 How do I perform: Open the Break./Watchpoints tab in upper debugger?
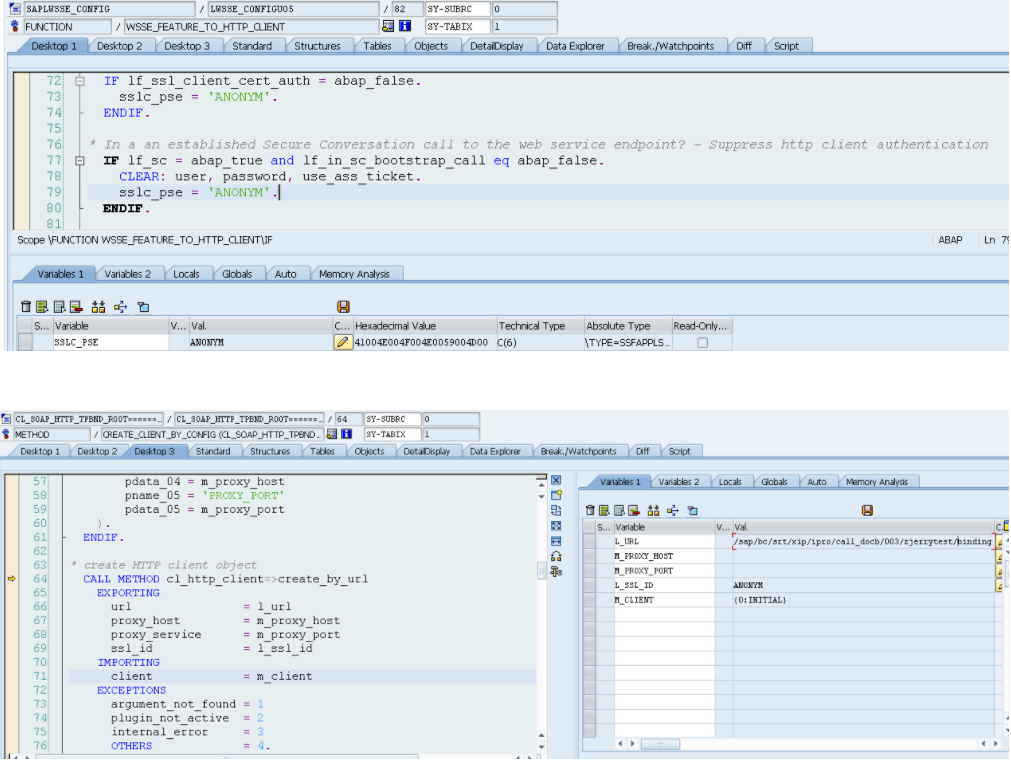pos(671,46)
